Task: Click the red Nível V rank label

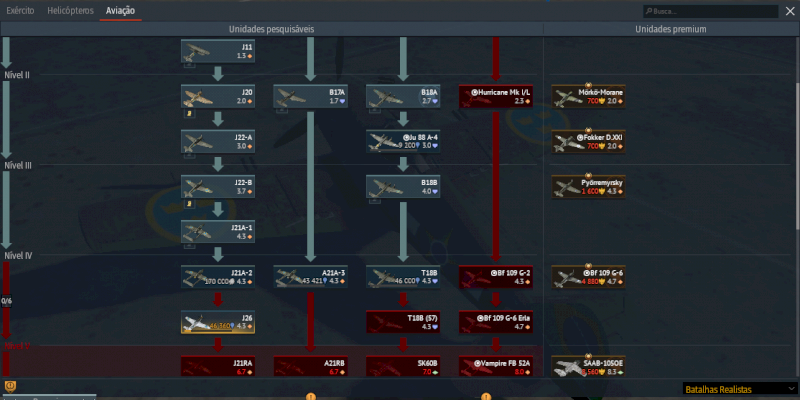Action: [17, 346]
